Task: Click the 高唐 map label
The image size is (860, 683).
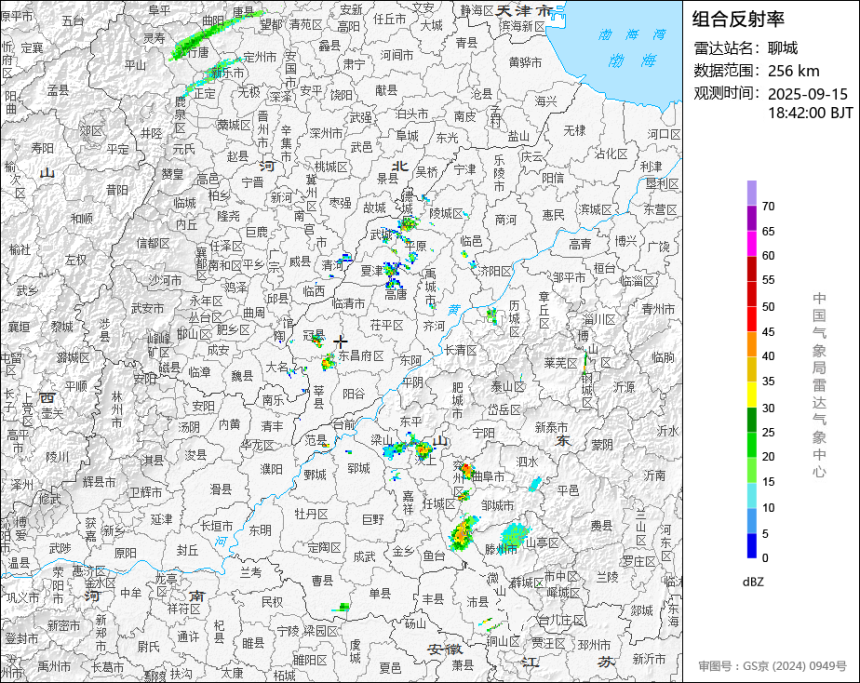Action: tap(395, 295)
